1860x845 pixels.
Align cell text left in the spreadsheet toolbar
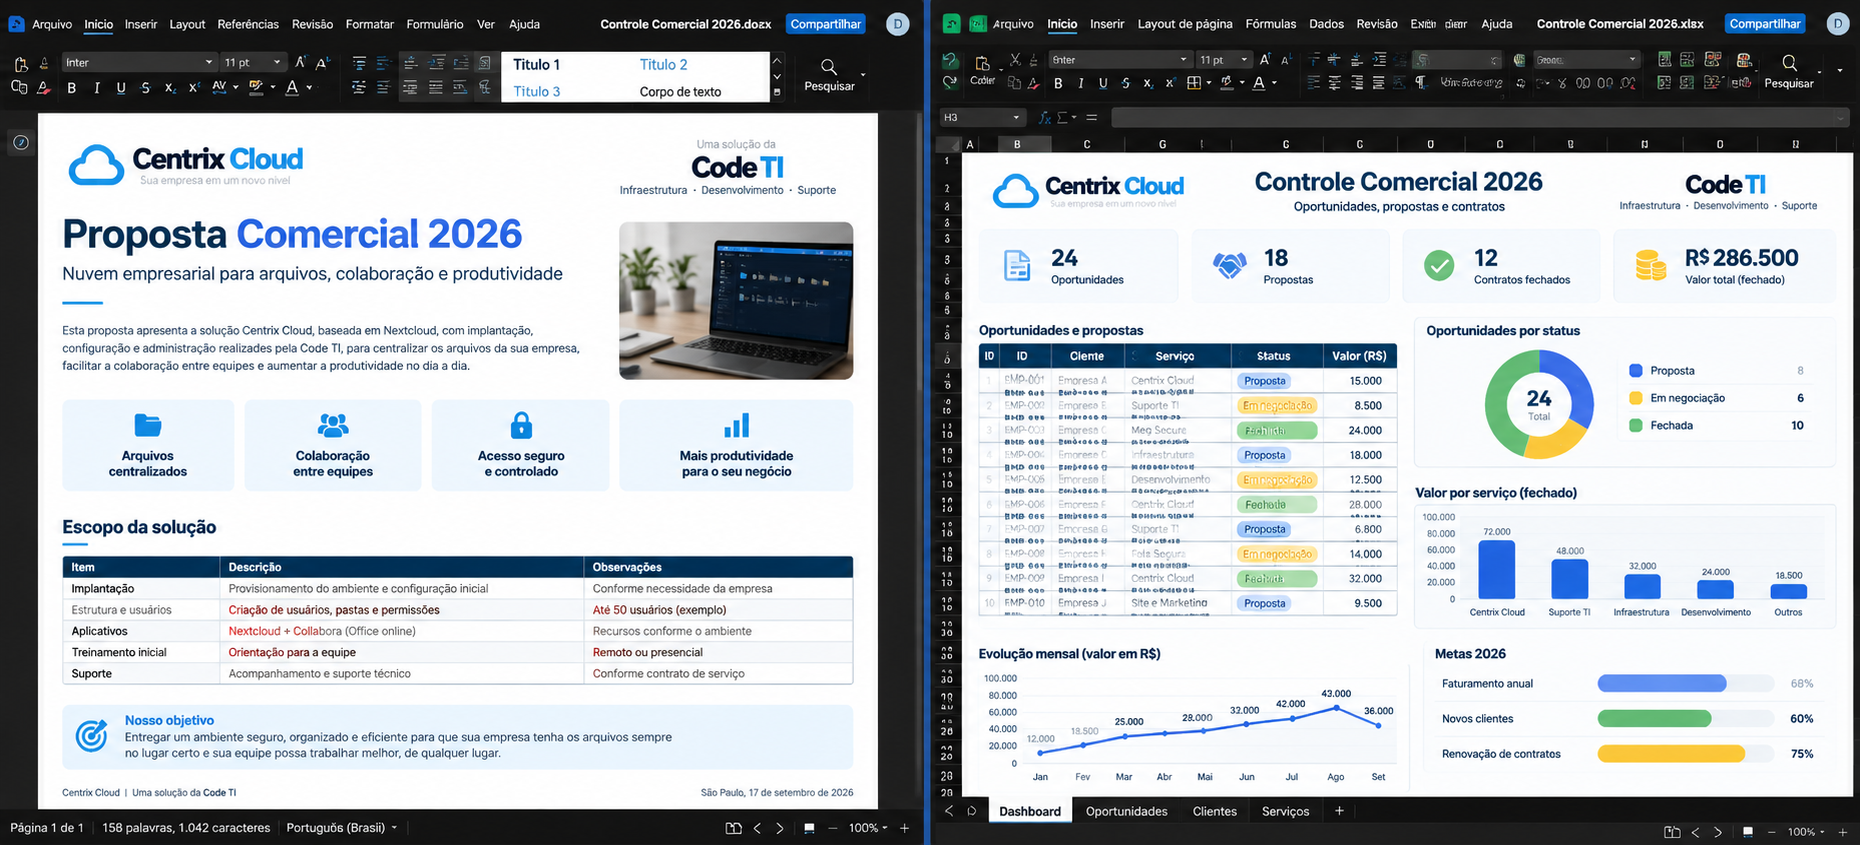click(x=1313, y=83)
